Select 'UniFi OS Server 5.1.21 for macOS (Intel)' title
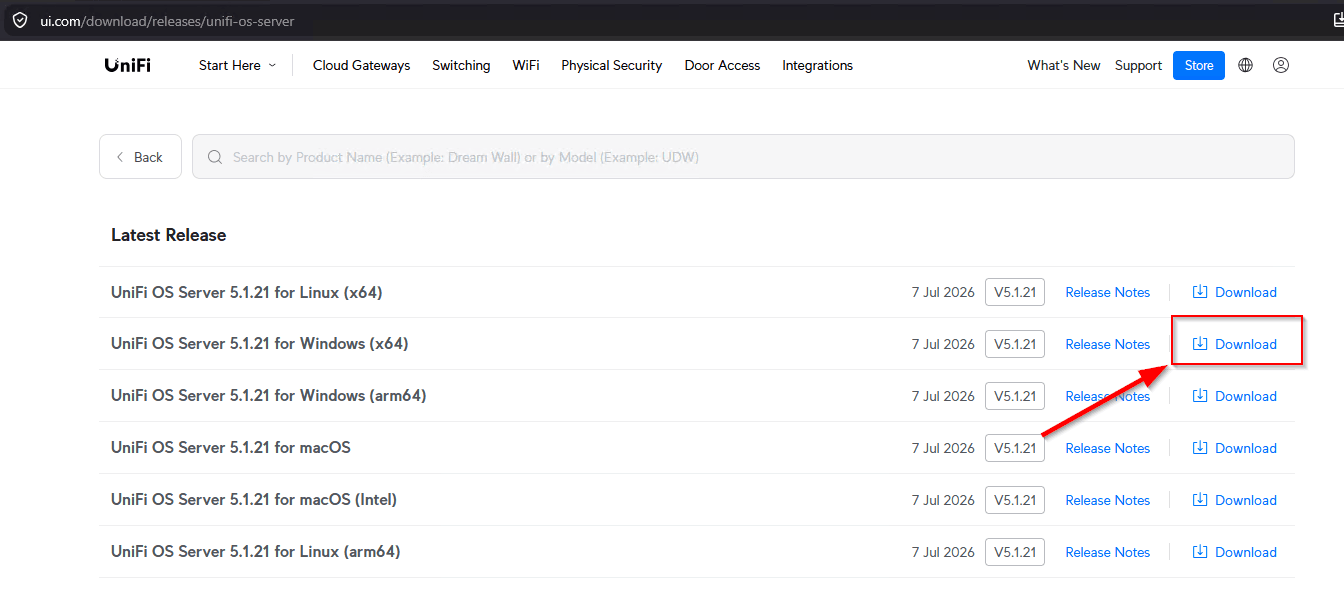Image resolution: width=1344 pixels, height=606 pixels. pyautogui.click(x=254, y=500)
